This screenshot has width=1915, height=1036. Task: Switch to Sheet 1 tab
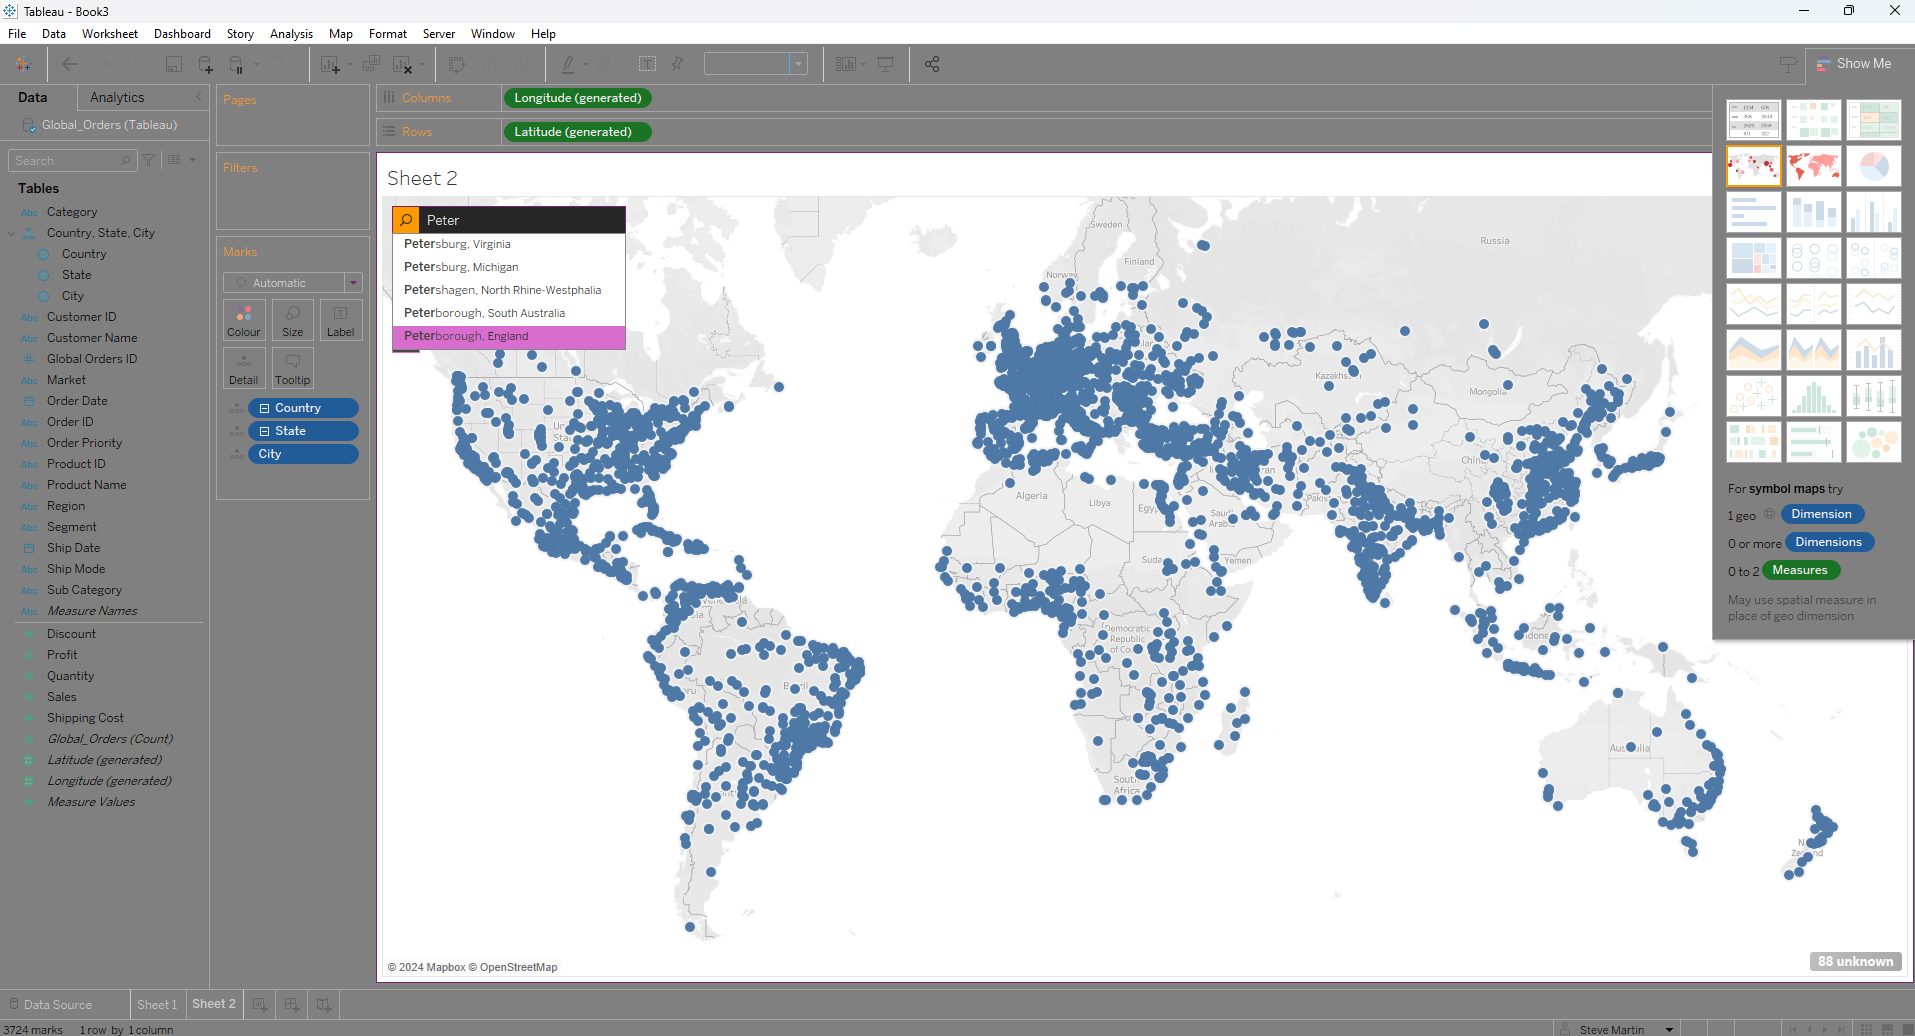click(157, 1003)
